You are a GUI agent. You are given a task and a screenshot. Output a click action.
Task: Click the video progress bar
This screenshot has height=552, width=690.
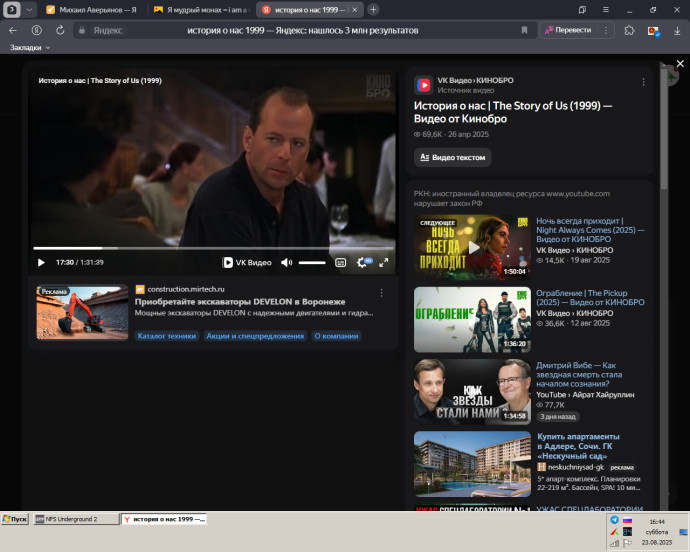[213, 248]
